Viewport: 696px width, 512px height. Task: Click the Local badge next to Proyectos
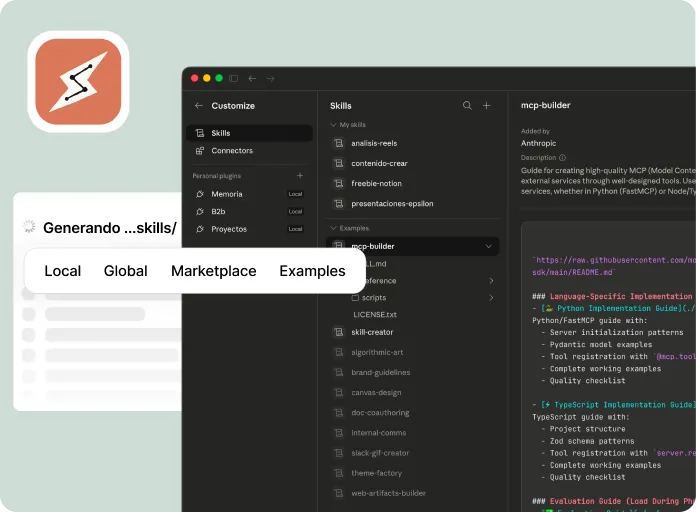click(x=295, y=229)
